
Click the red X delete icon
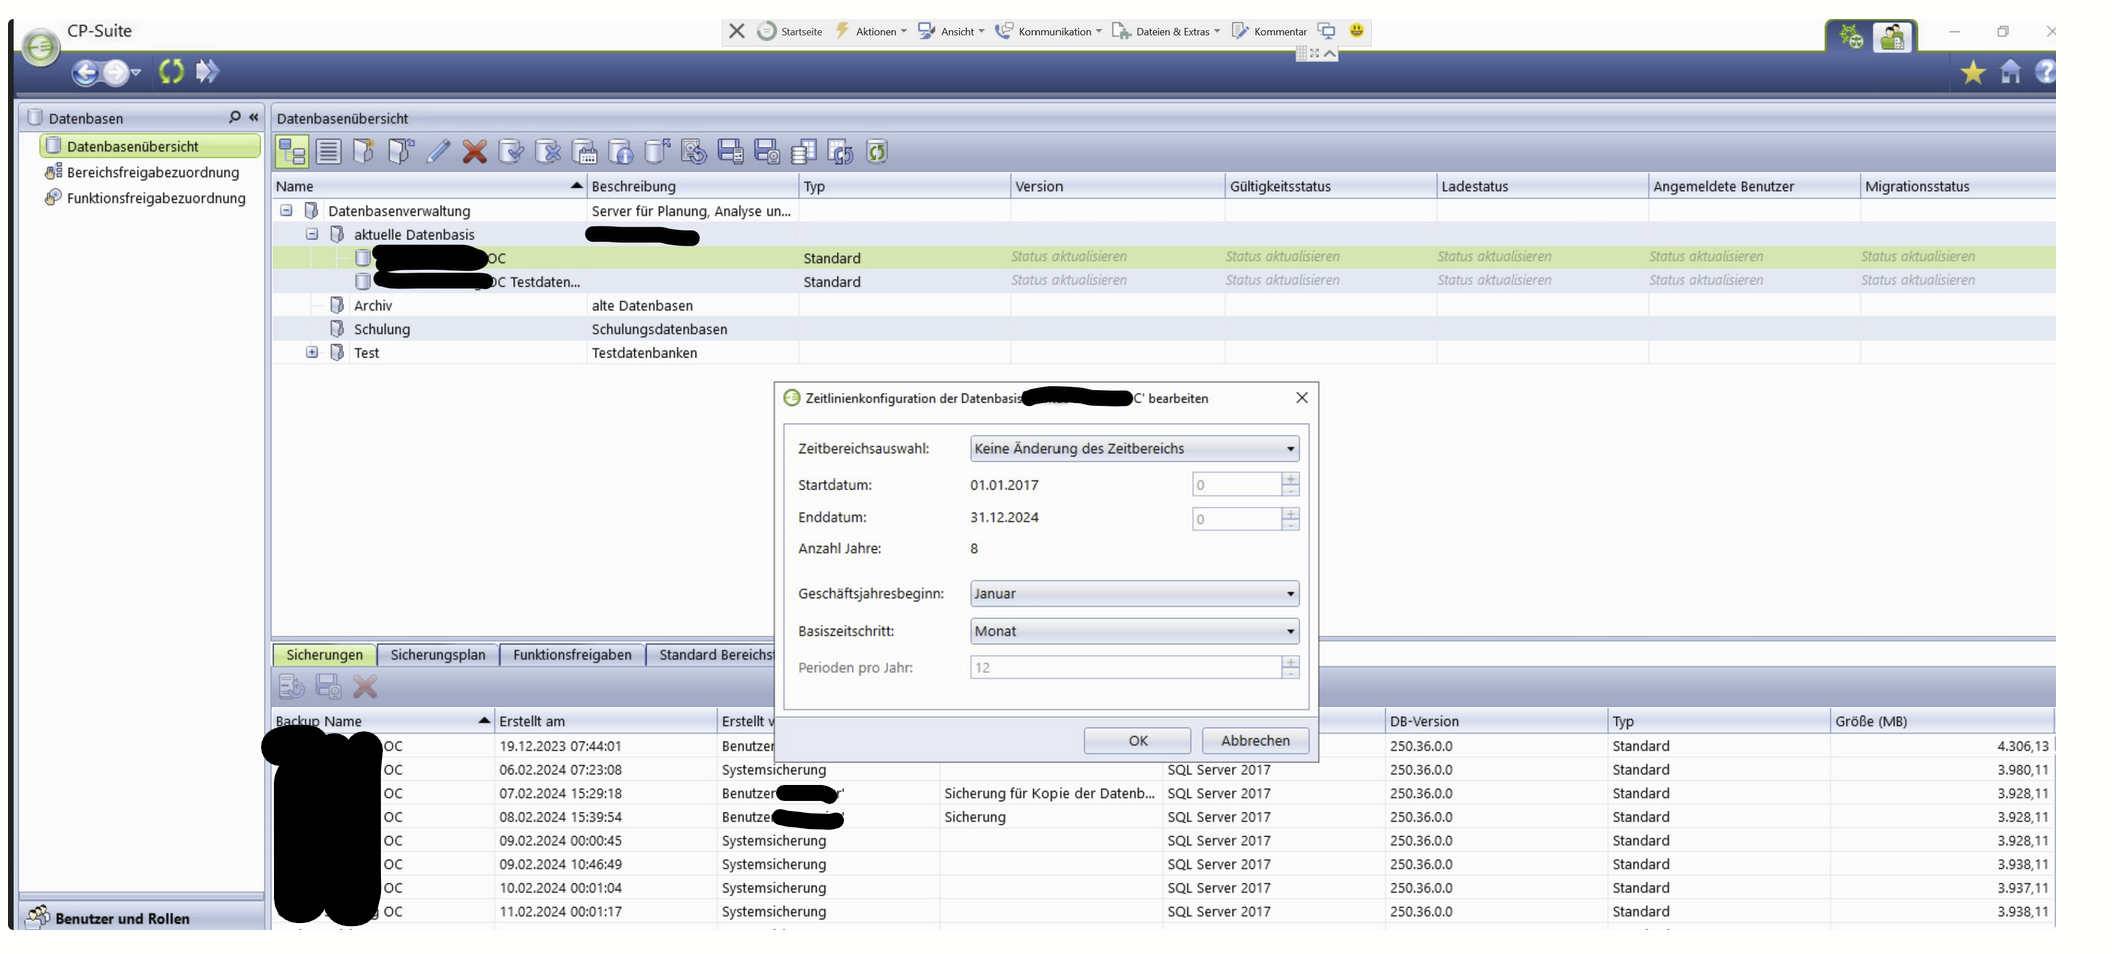pyautogui.click(x=475, y=152)
